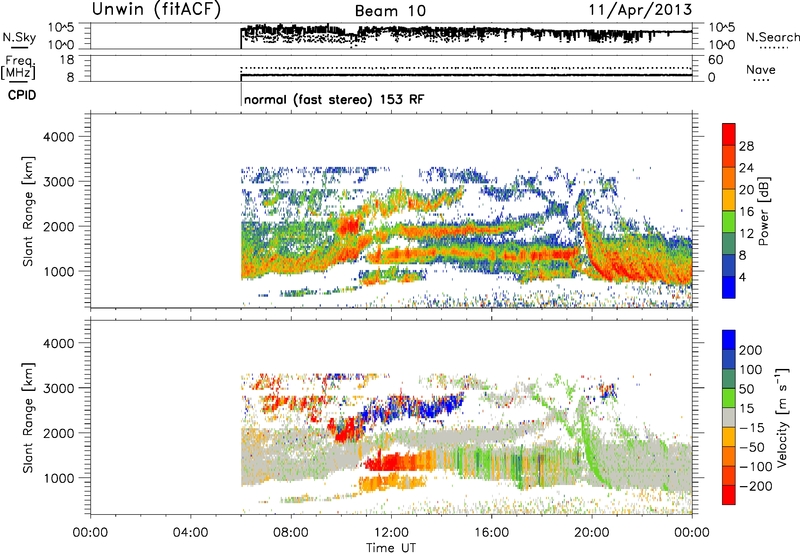The height and width of the screenshot is (554, 800).
Task: Click the 'Power [dB]' colorbar label
Action: (764, 211)
